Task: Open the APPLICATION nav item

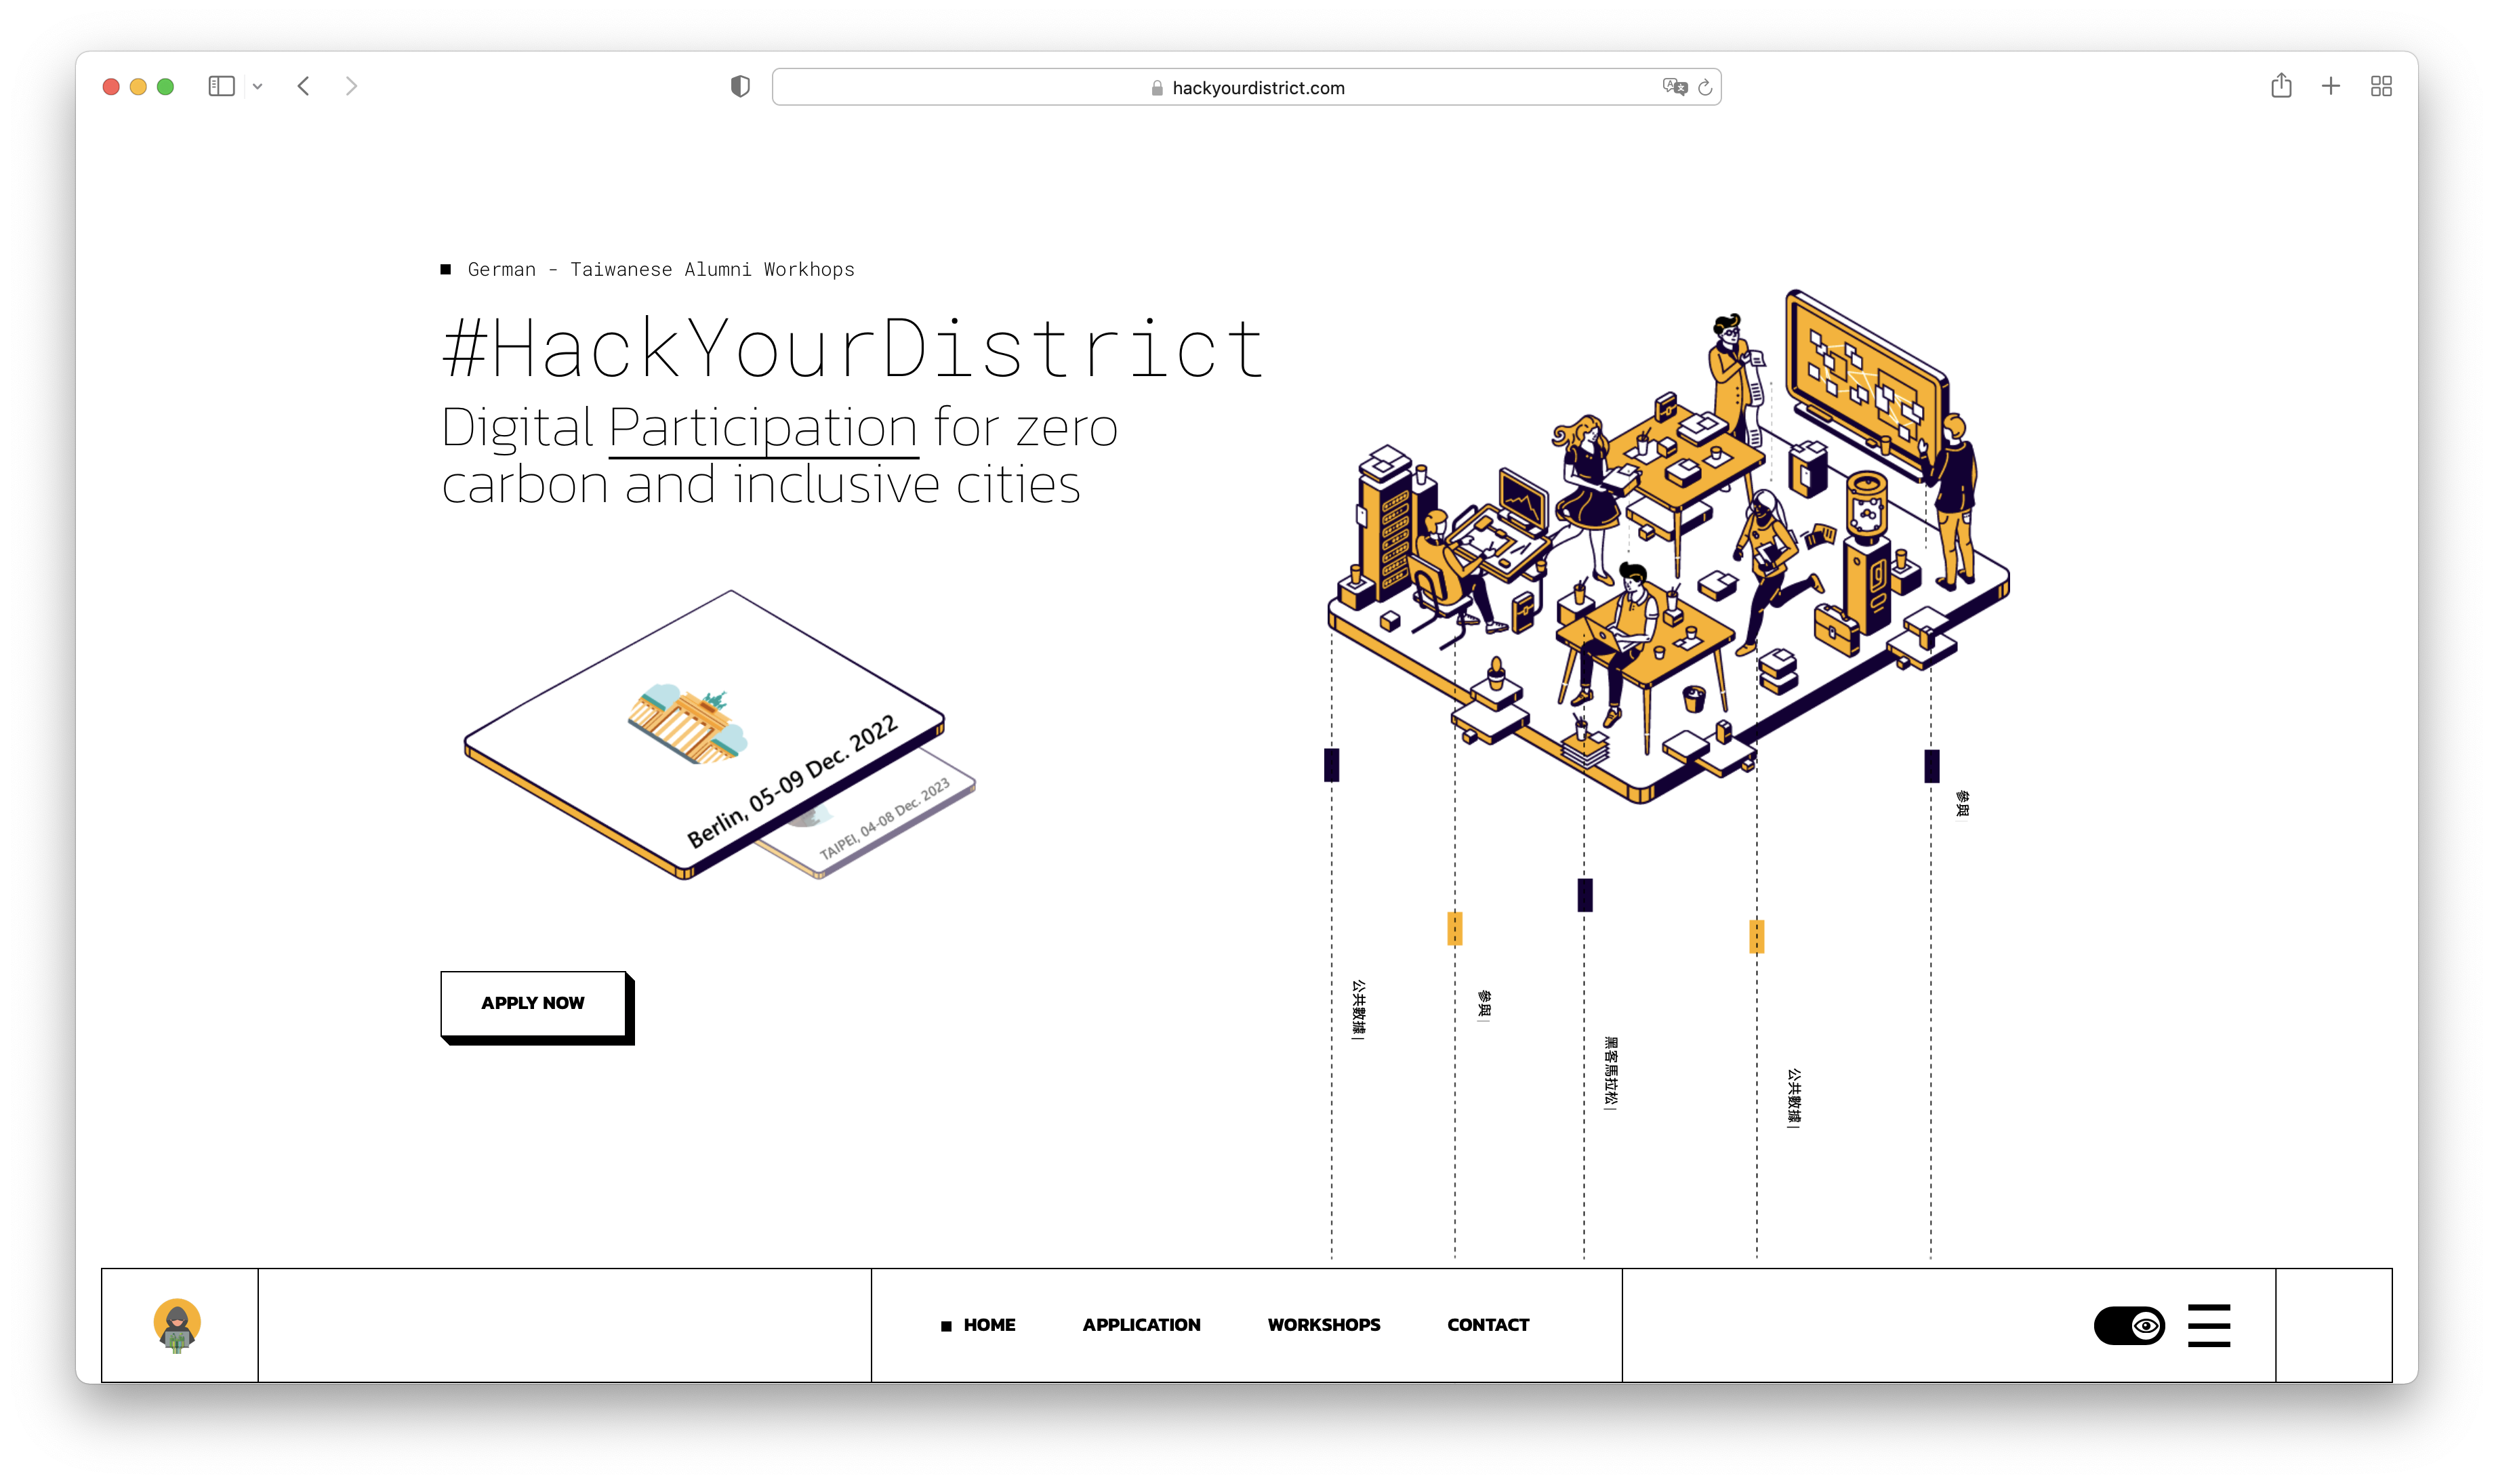Action: [x=1141, y=1325]
